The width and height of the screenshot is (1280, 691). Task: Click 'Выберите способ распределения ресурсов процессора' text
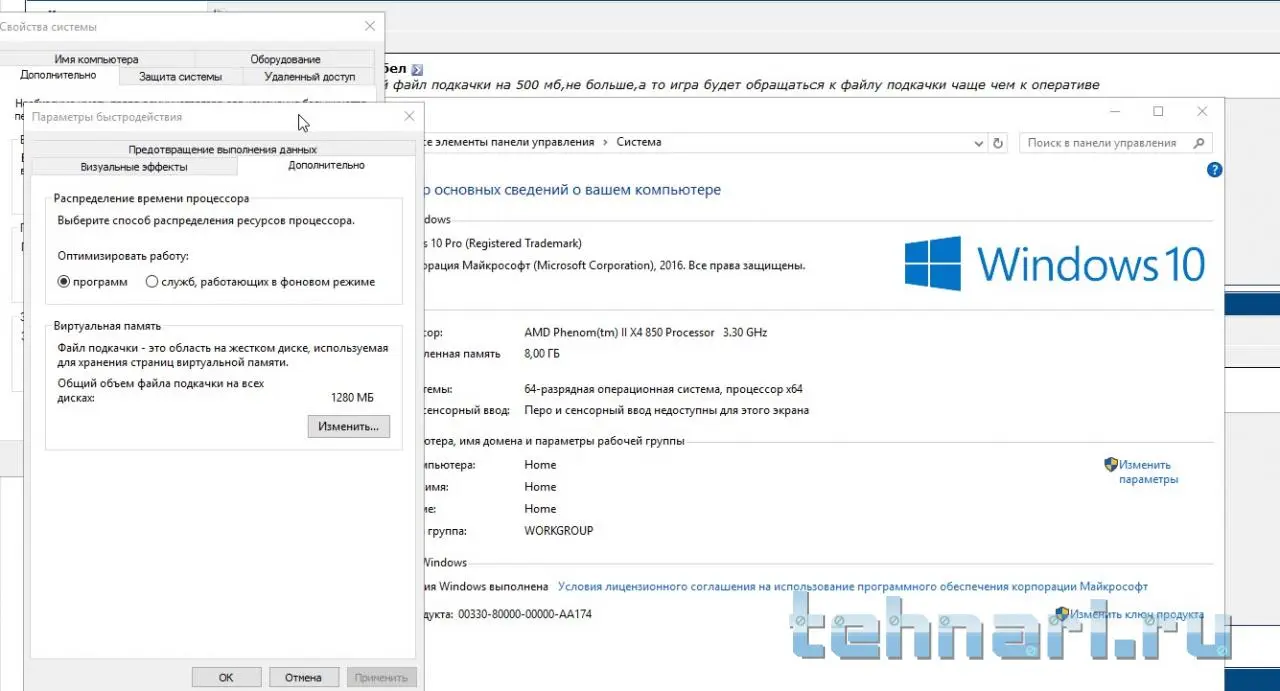pos(206,219)
